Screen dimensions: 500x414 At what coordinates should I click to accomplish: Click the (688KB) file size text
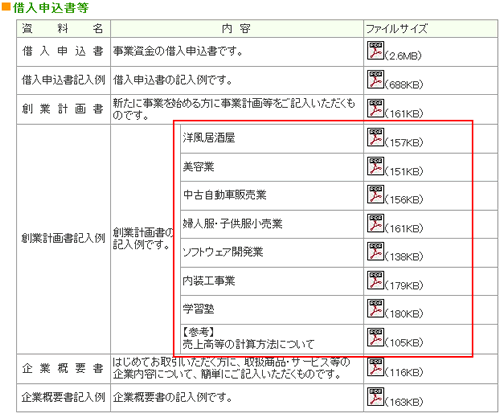click(404, 85)
